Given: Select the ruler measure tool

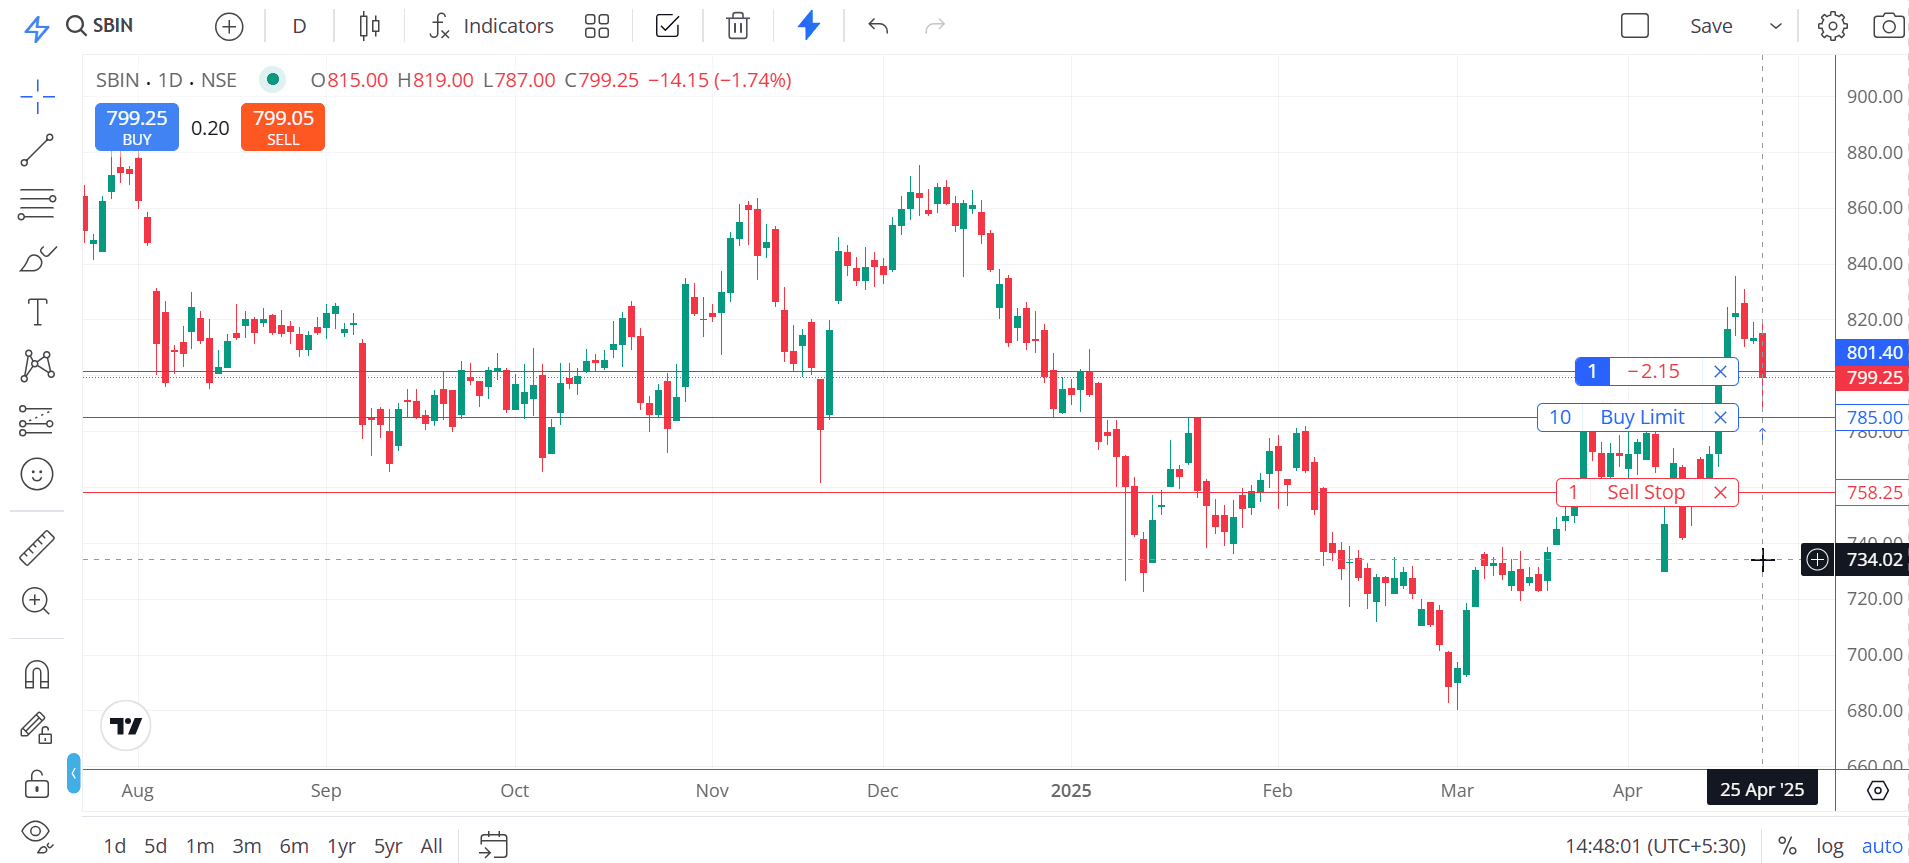Looking at the screenshot, I should [x=37, y=548].
